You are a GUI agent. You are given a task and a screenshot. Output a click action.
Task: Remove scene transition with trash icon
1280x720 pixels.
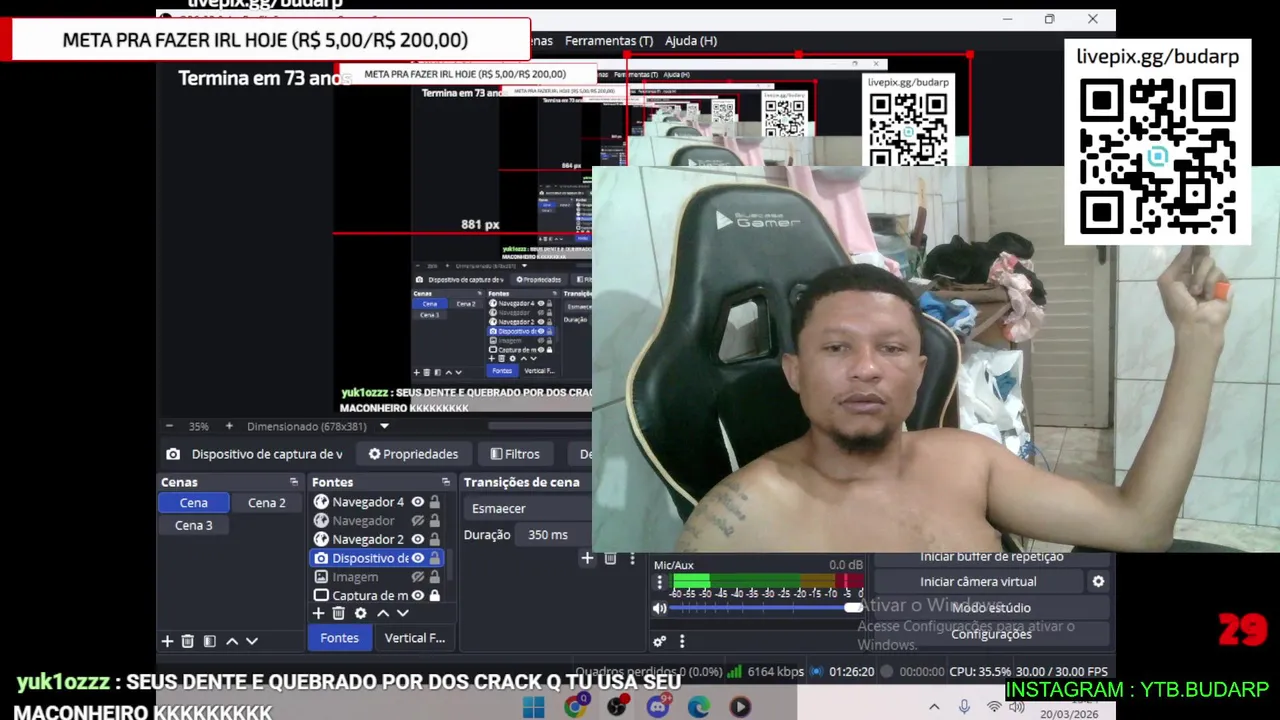(x=610, y=558)
